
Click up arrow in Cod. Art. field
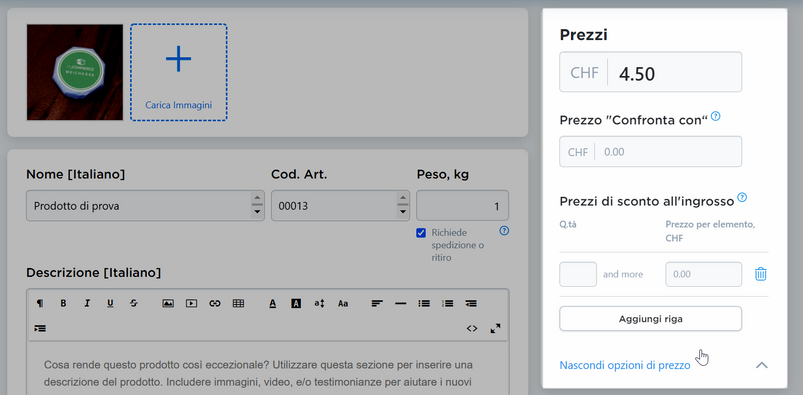tap(403, 199)
